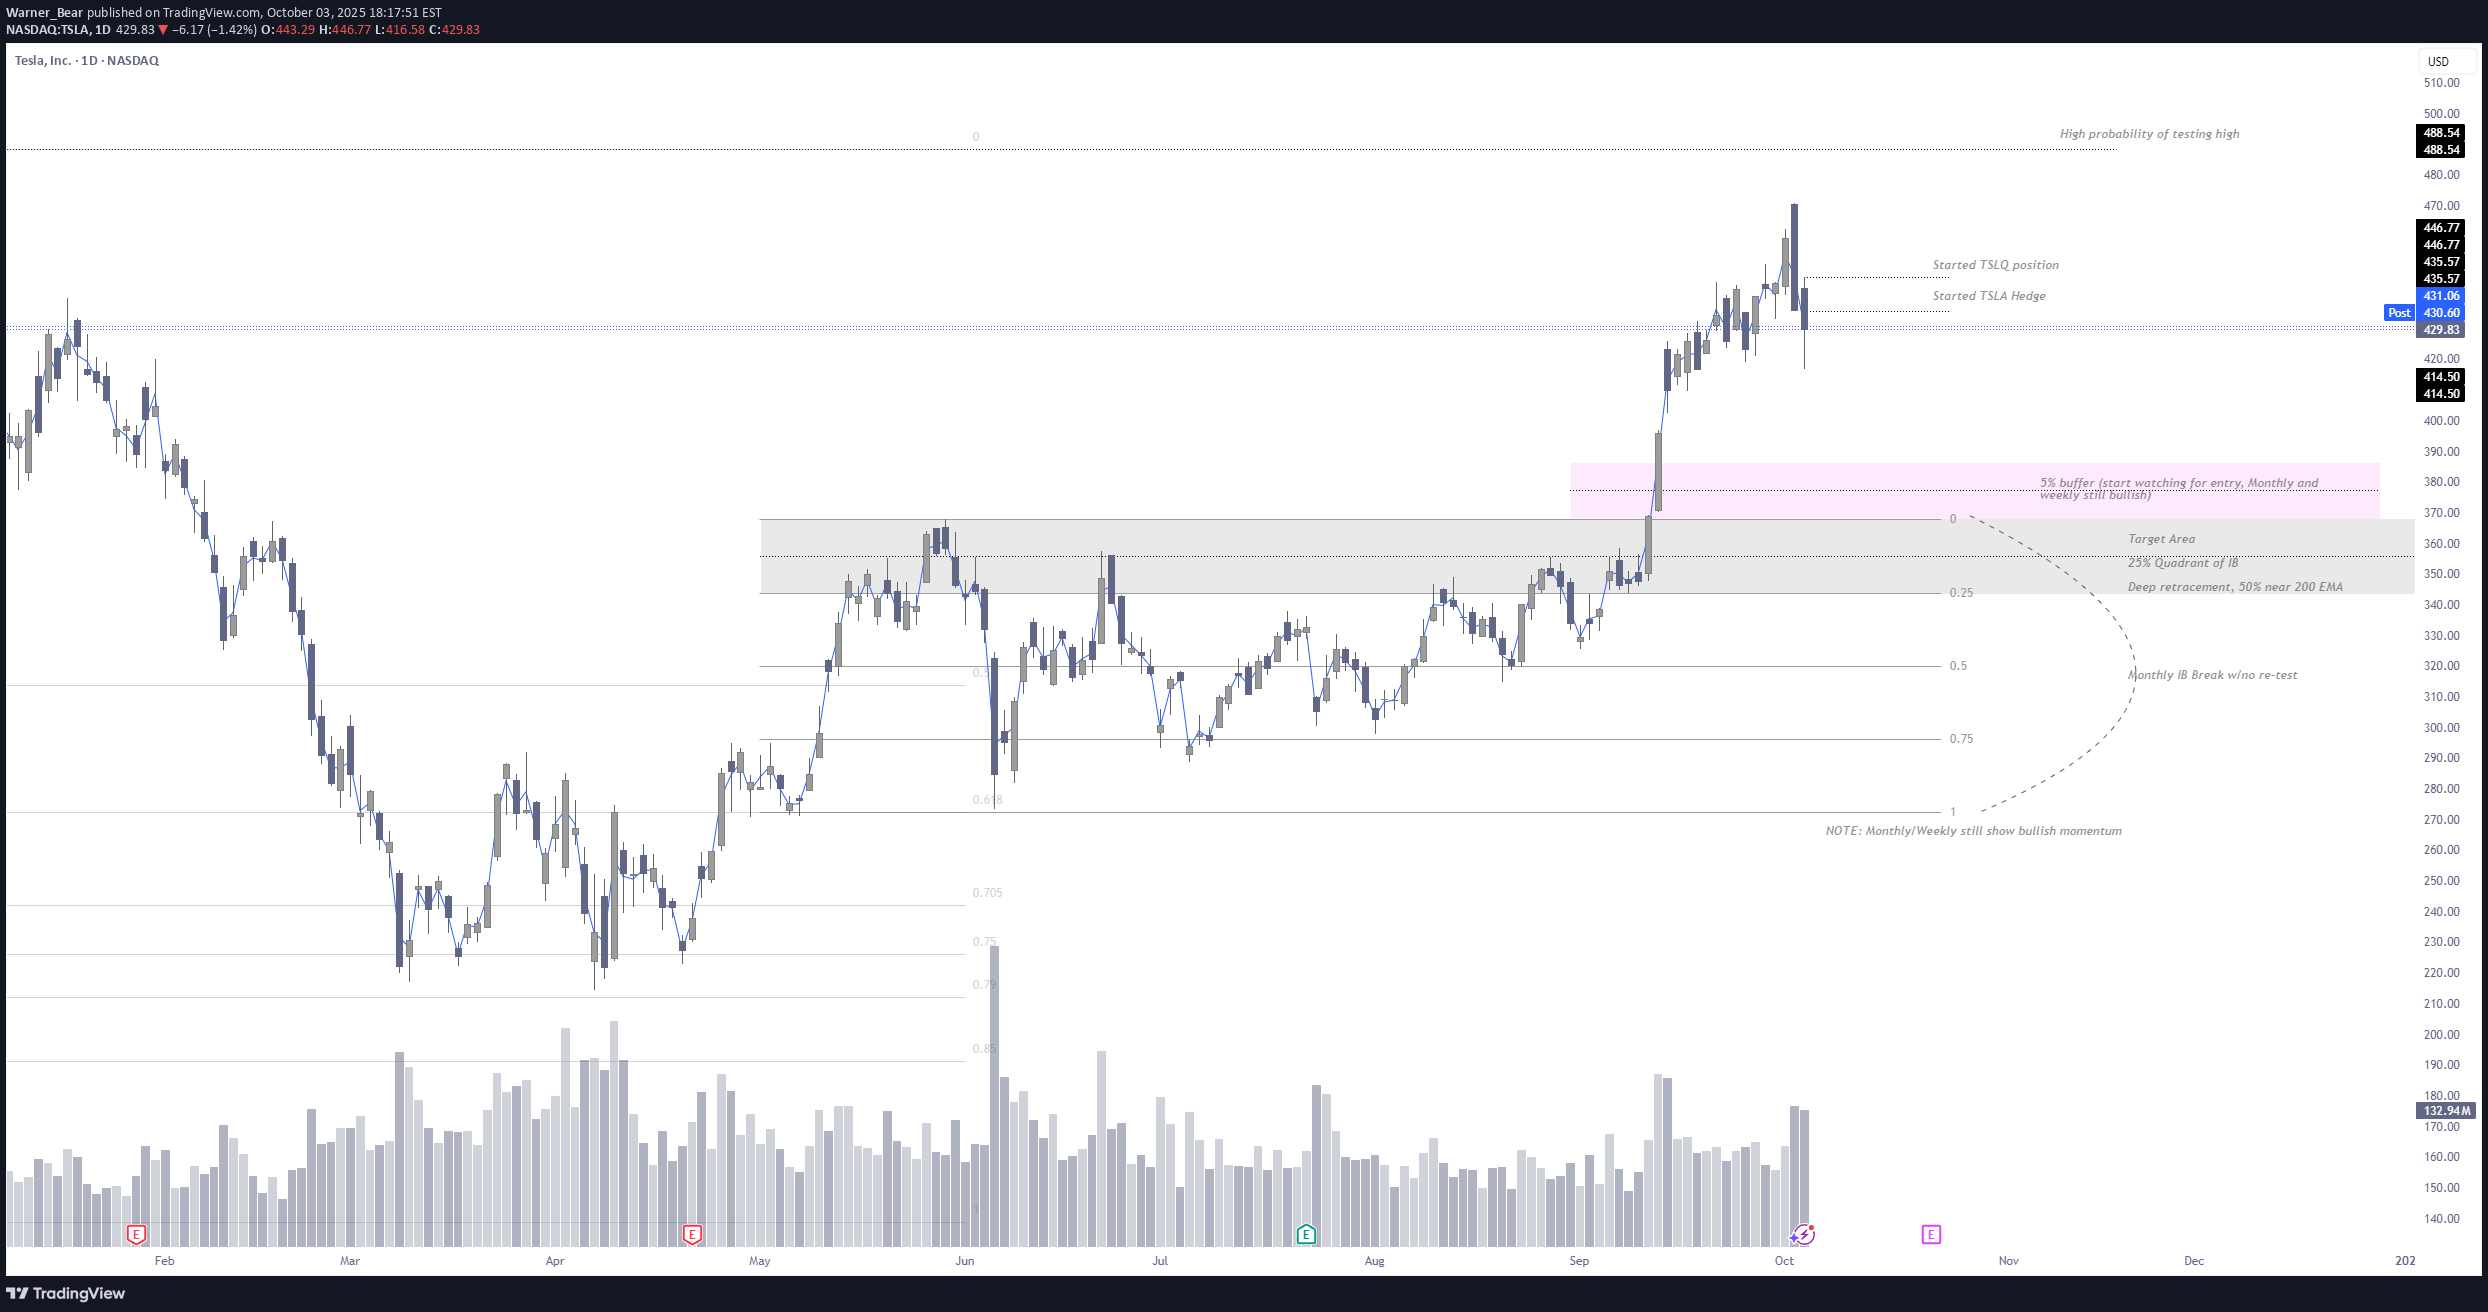
Task: Click the gray Target Area rectangle label
Action: 2161,539
